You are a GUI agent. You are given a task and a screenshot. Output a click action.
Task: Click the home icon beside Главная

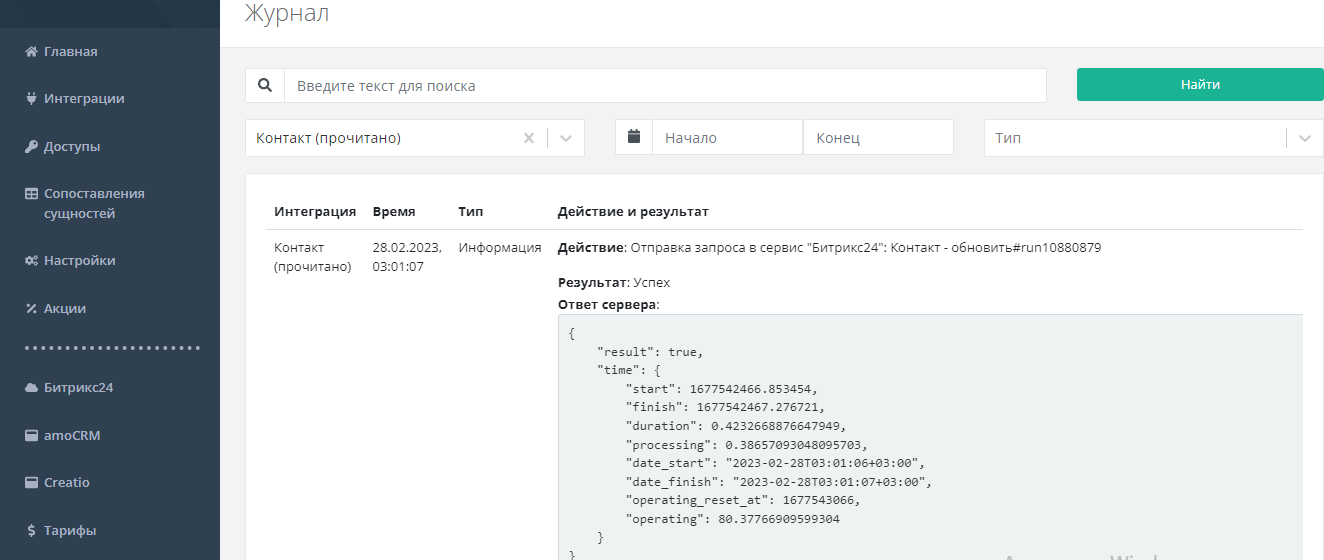click(x=31, y=52)
